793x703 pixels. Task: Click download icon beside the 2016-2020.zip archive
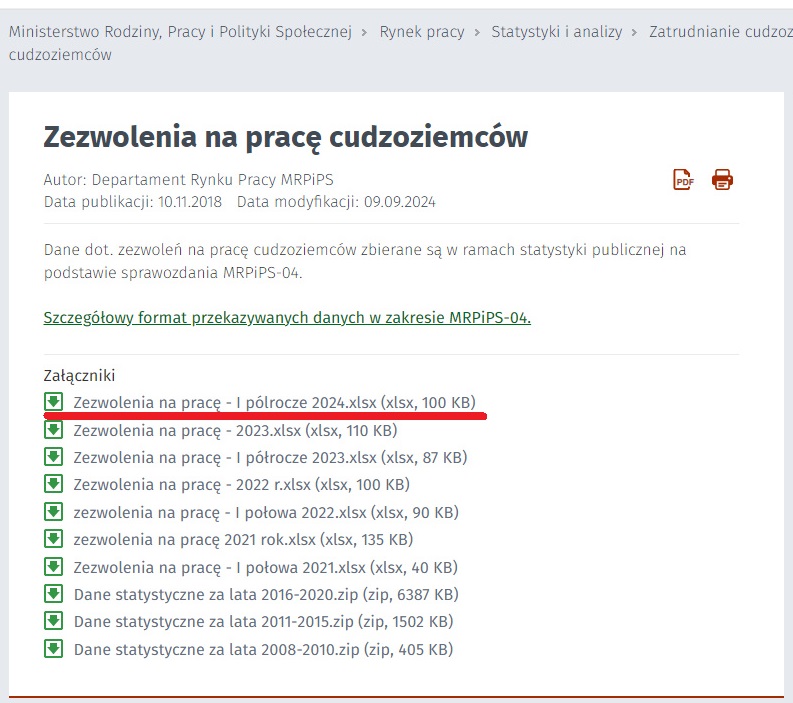(54, 594)
